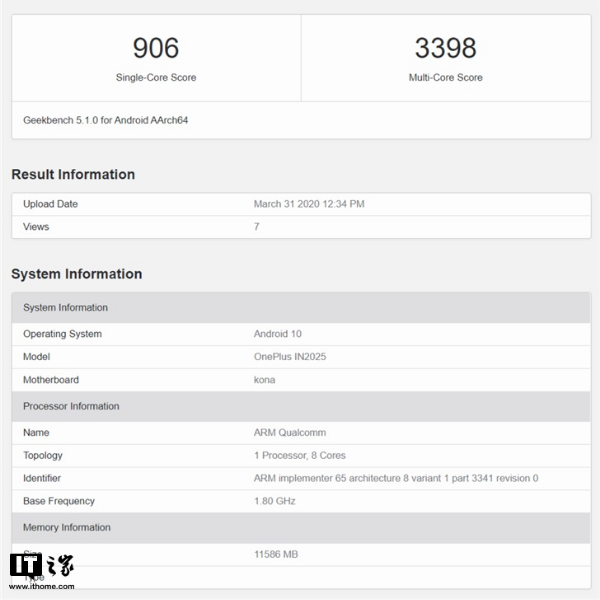This screenshot has width=600, height=600.
Task: Click the views count '7'
Action: tap(256, 227)
